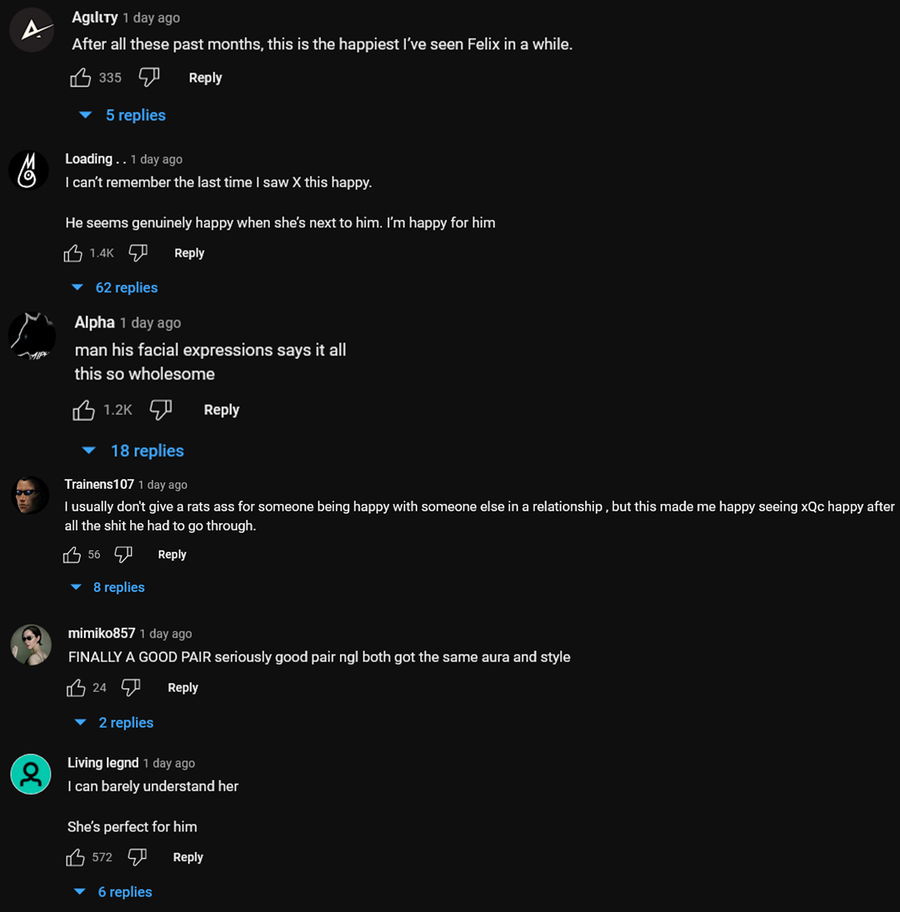Dislike the comment by Living legnd
This screenshot has height=912, width=900.
pos(137,857)
